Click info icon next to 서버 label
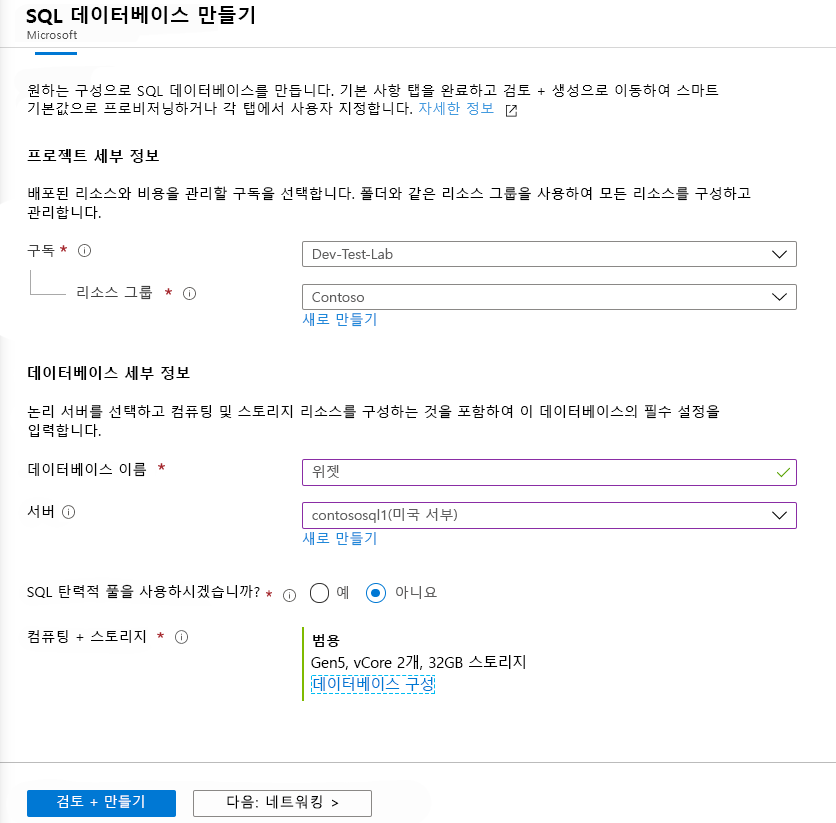 tap(68, 512)
